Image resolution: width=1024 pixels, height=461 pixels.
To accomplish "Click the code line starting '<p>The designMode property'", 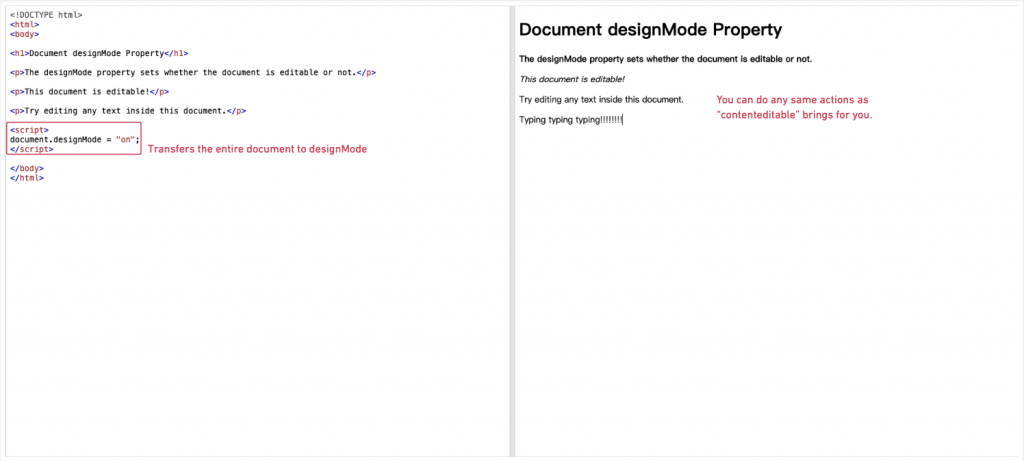I will click(193, 72).
